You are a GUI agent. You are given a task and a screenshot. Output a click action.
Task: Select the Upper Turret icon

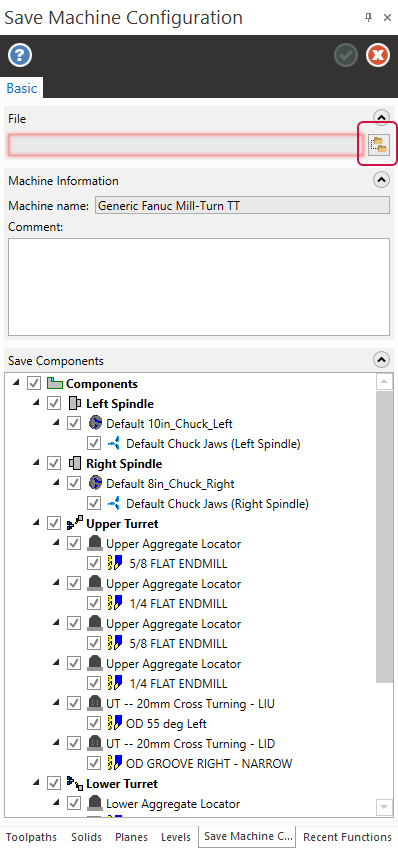coord(75,524)
